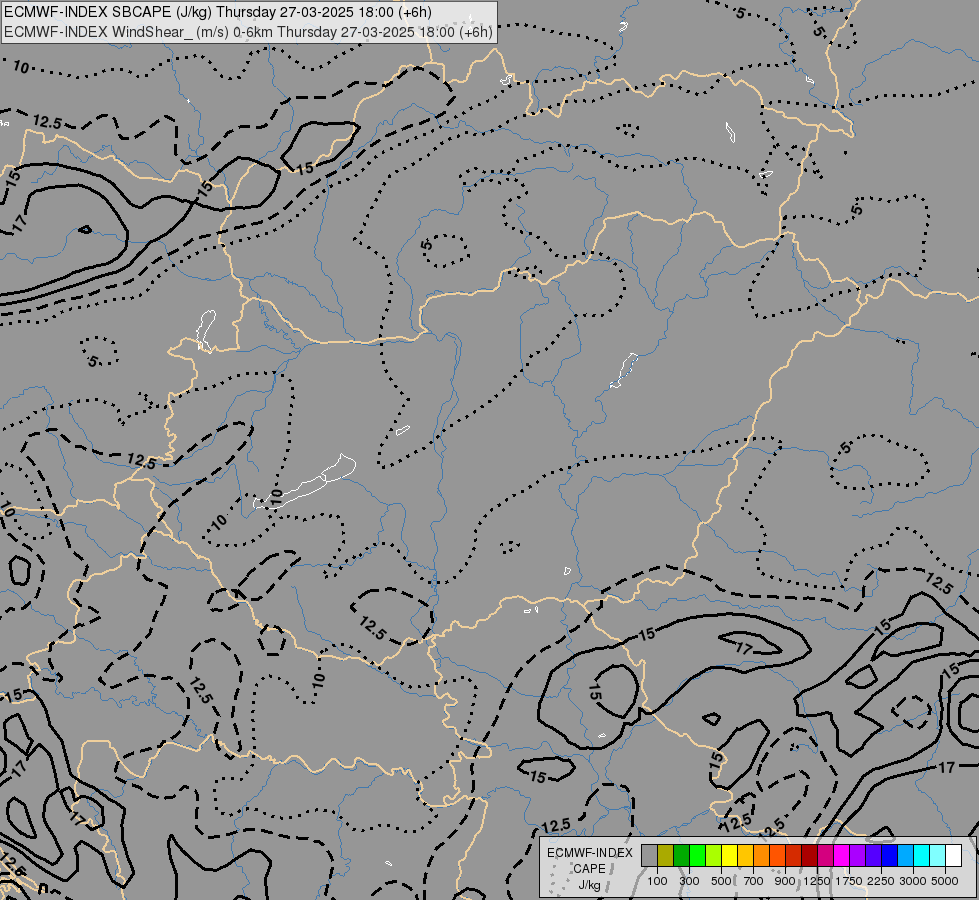Click the yellow-green legend swatch

point(714,856)
